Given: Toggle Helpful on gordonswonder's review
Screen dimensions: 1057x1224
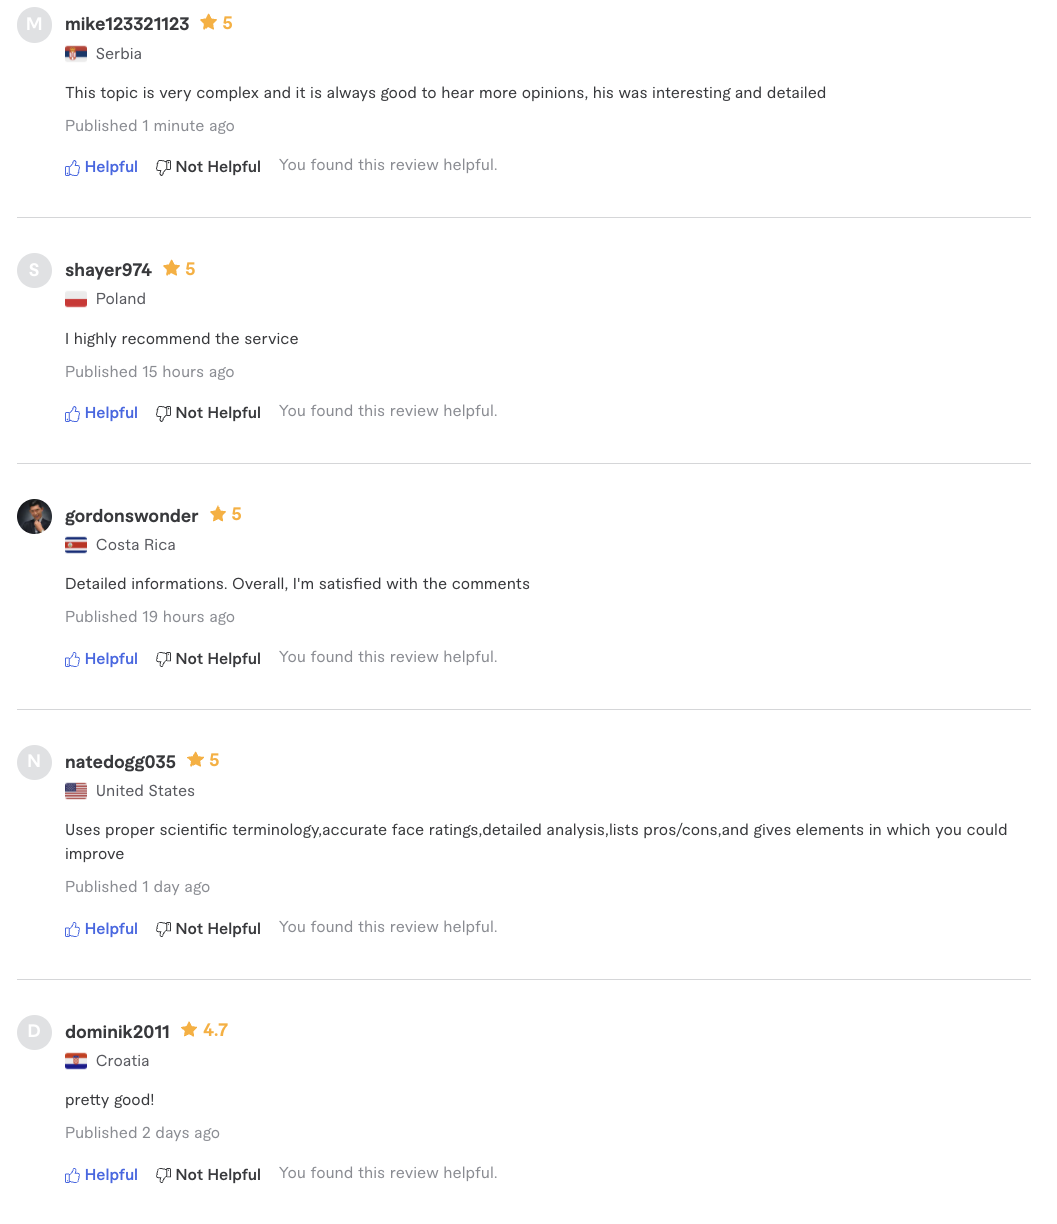Looking at the screenshot, I should 101,659.
